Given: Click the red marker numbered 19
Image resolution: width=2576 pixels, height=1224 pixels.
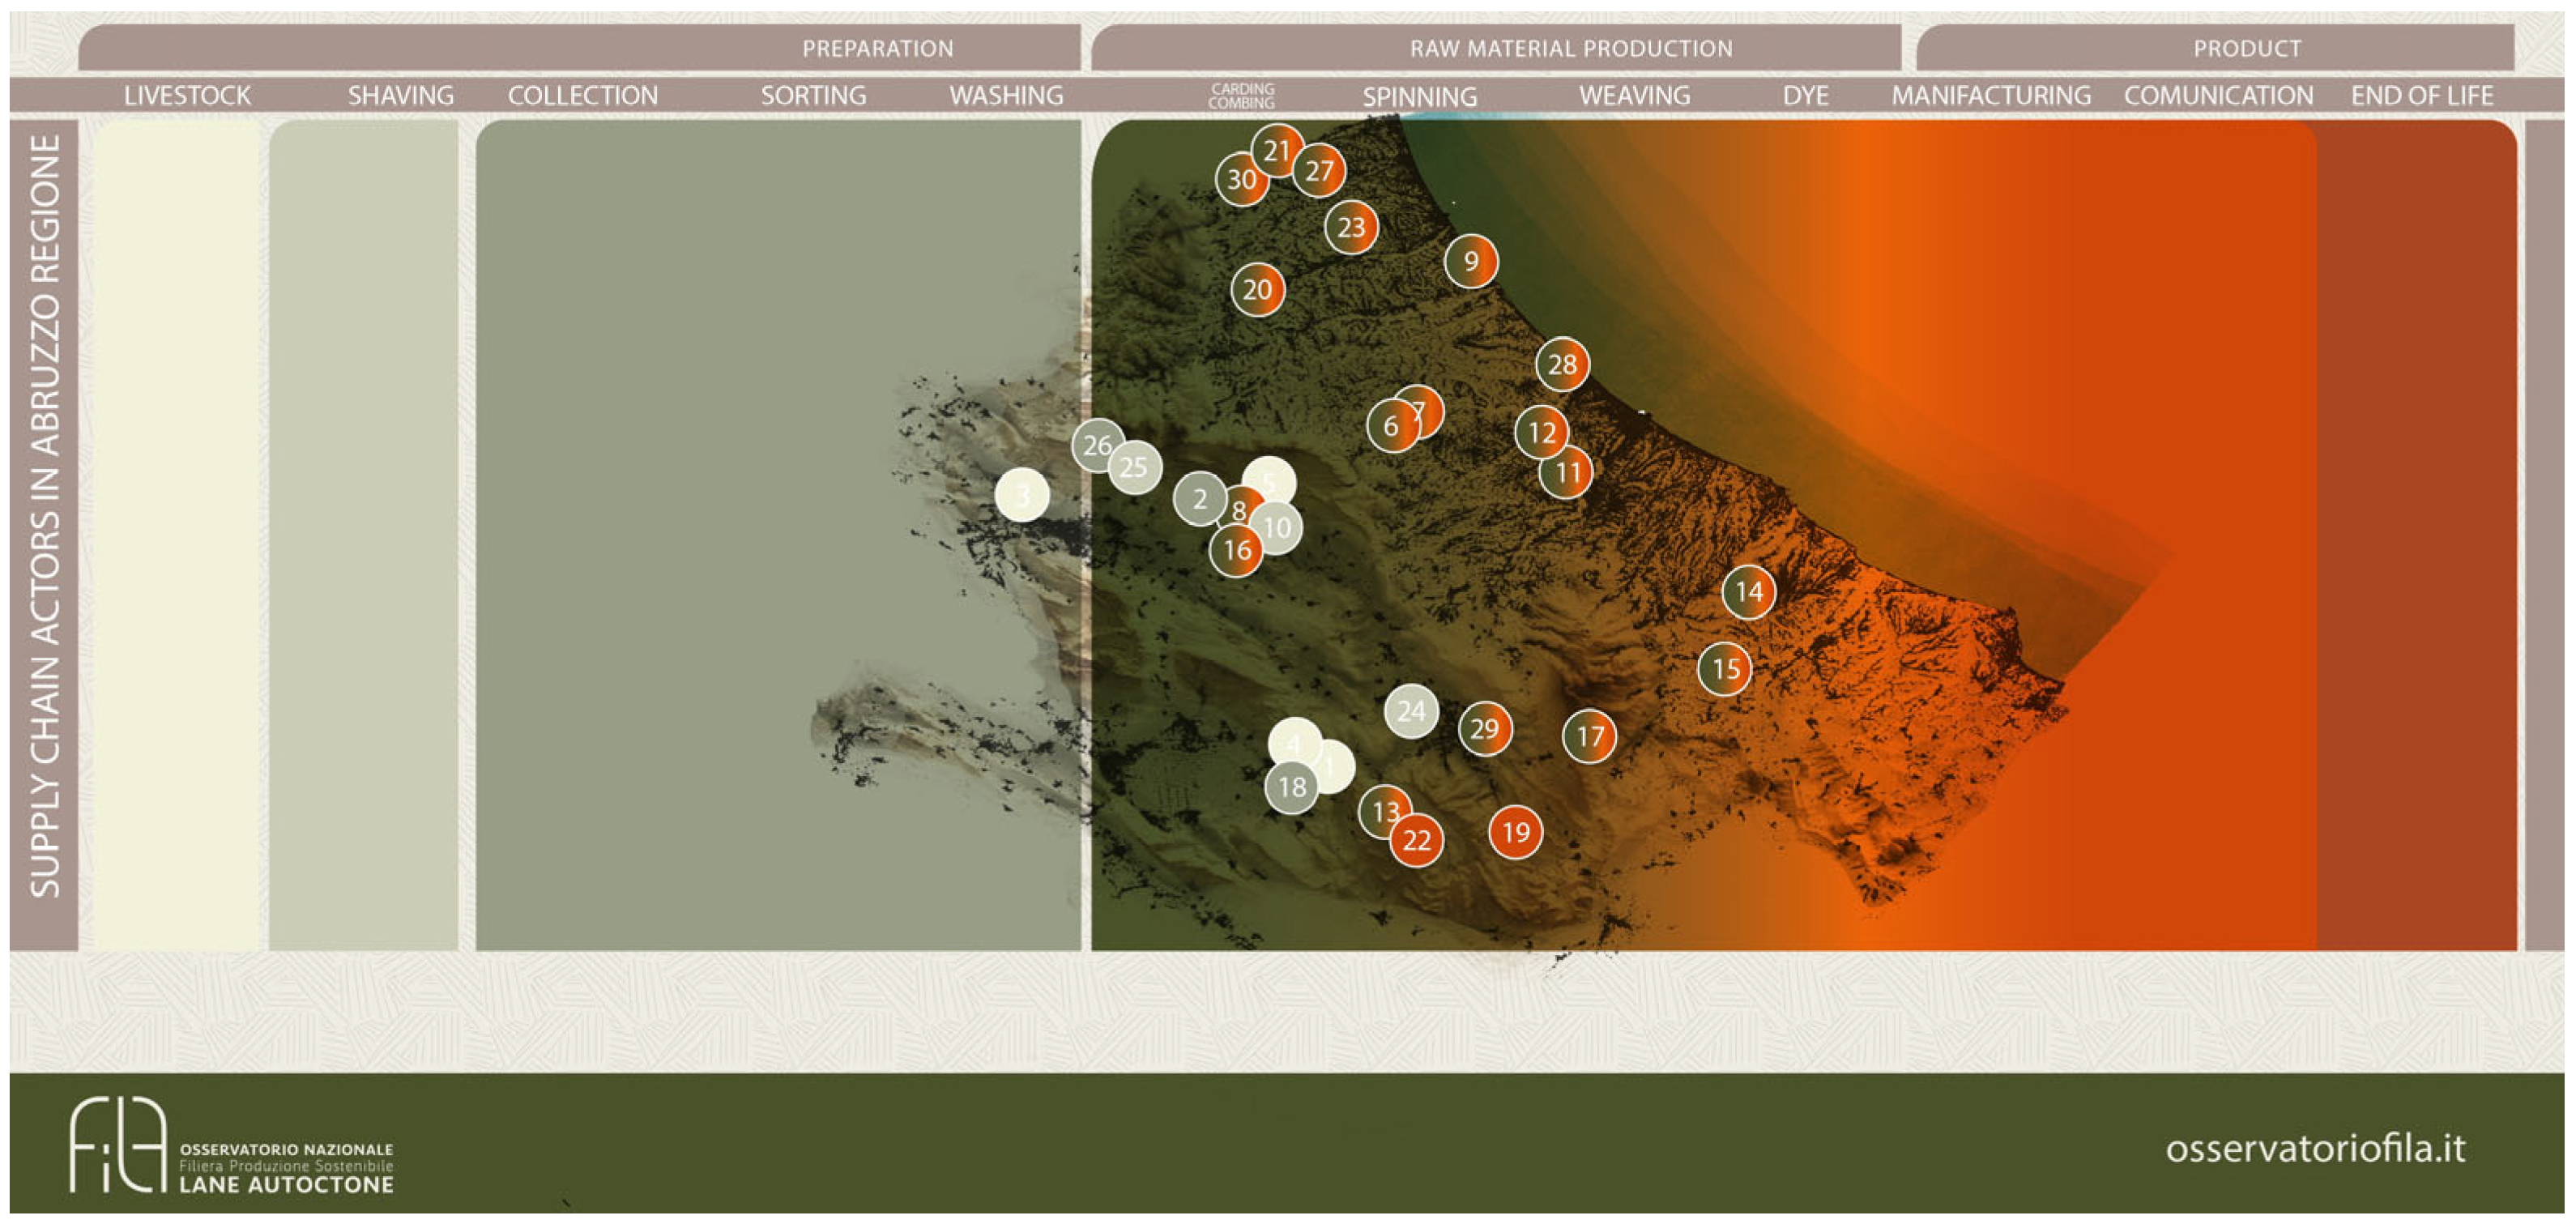Looking at the screenshot, I should [x=1515, y=832].
